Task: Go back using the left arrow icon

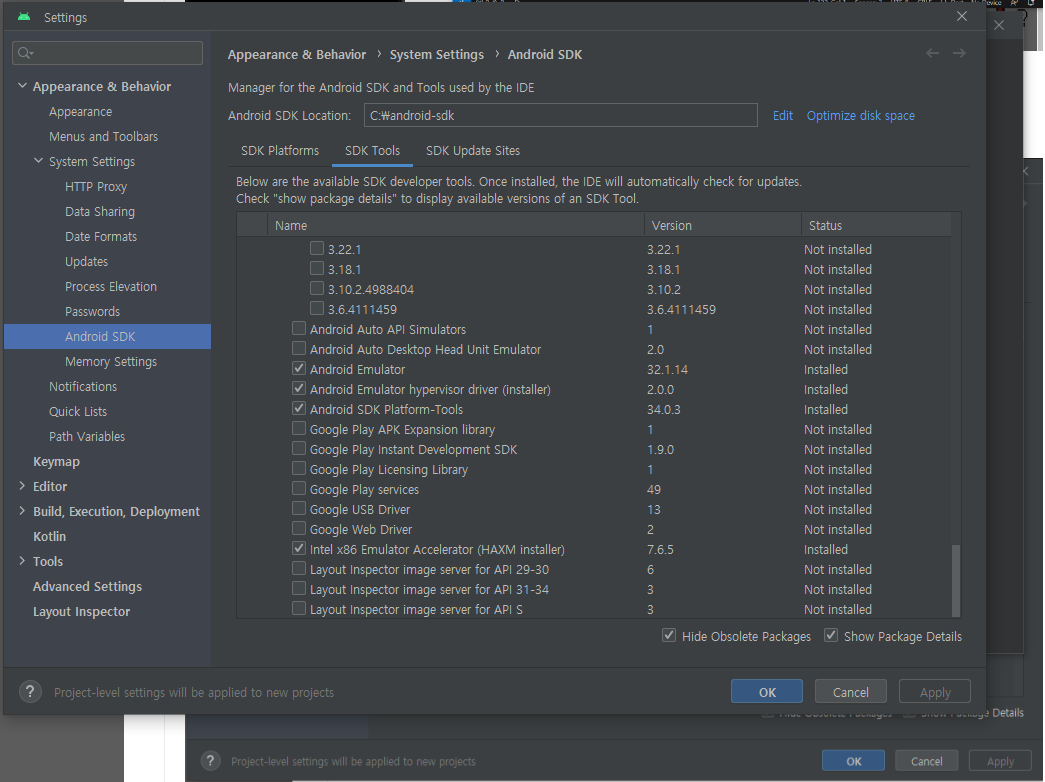Action: coord(932,53)
